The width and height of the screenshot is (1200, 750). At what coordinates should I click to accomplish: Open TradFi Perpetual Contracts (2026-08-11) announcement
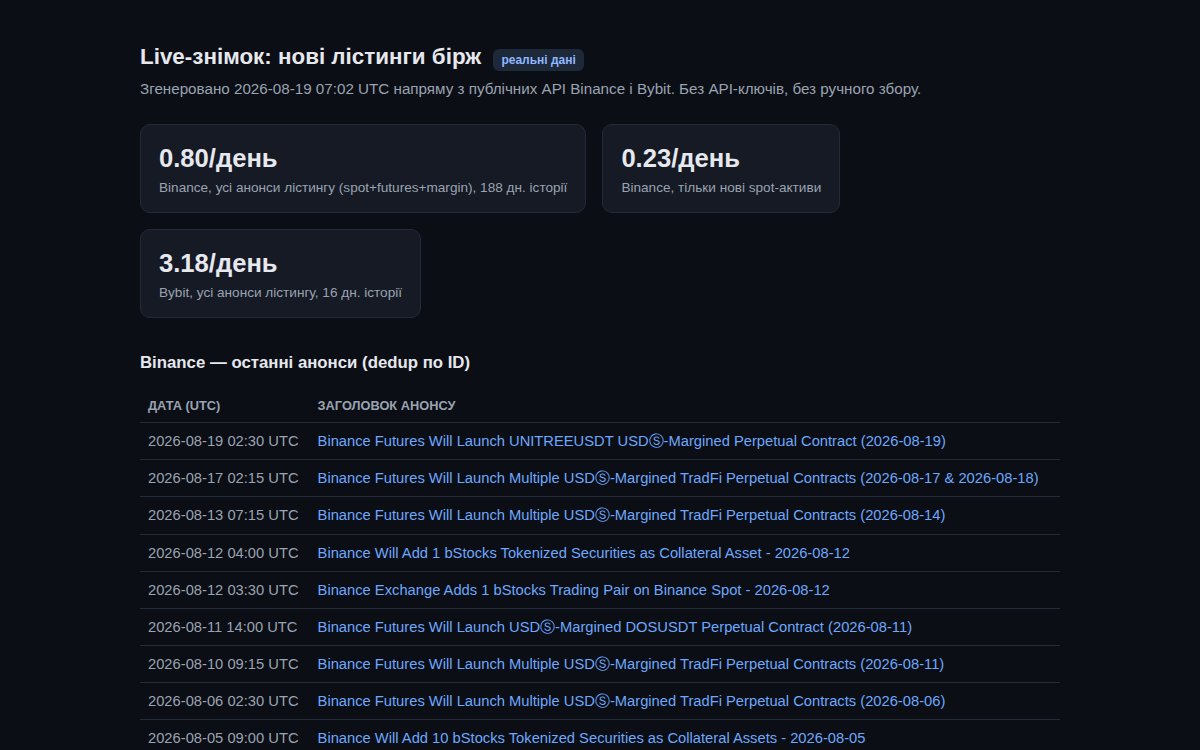[x=631, y=664]
